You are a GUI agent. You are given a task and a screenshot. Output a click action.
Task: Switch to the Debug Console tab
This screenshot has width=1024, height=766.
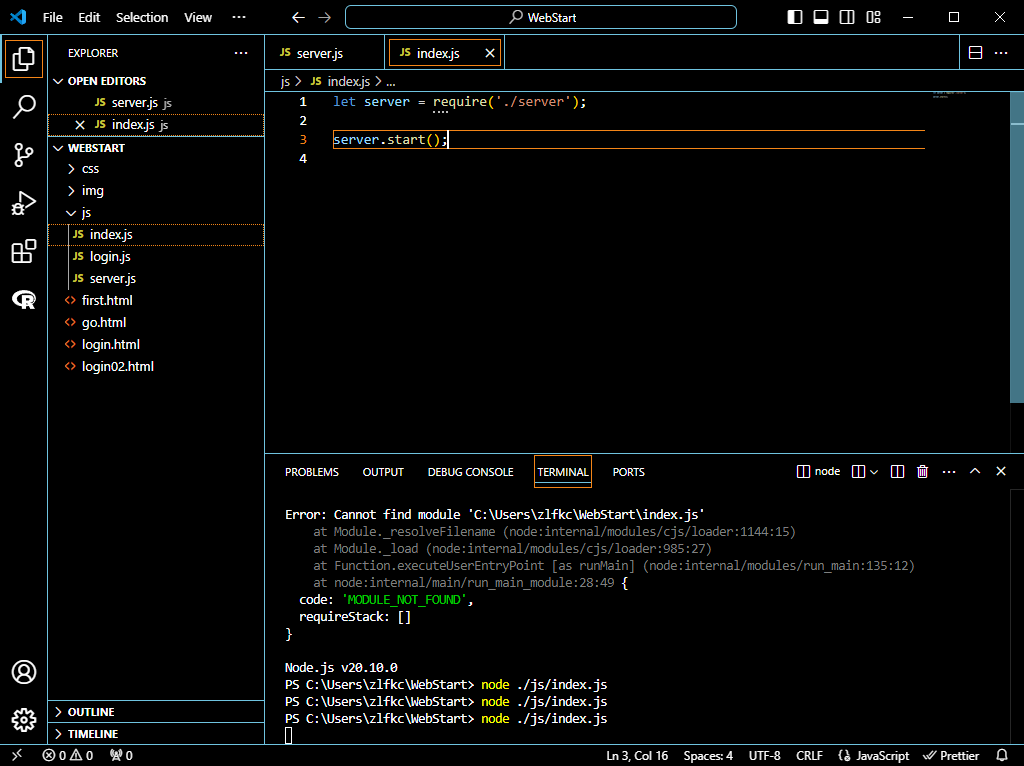pyautogui.click(x=470, y=472)
